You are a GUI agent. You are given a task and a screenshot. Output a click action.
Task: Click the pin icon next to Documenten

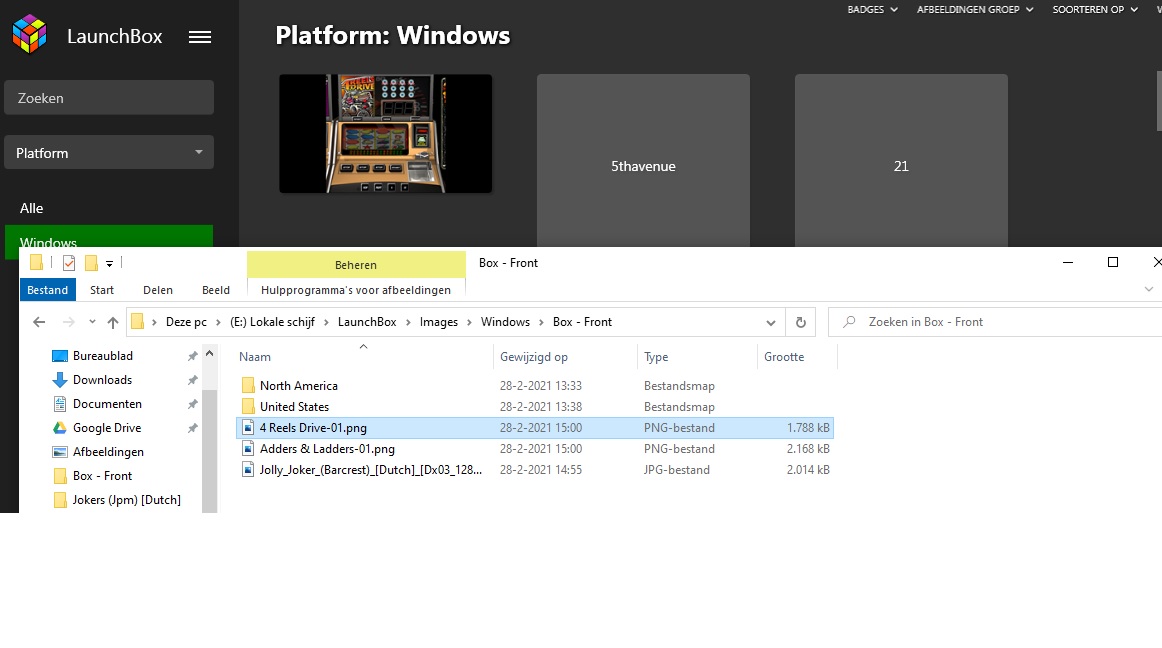[193, 404]
